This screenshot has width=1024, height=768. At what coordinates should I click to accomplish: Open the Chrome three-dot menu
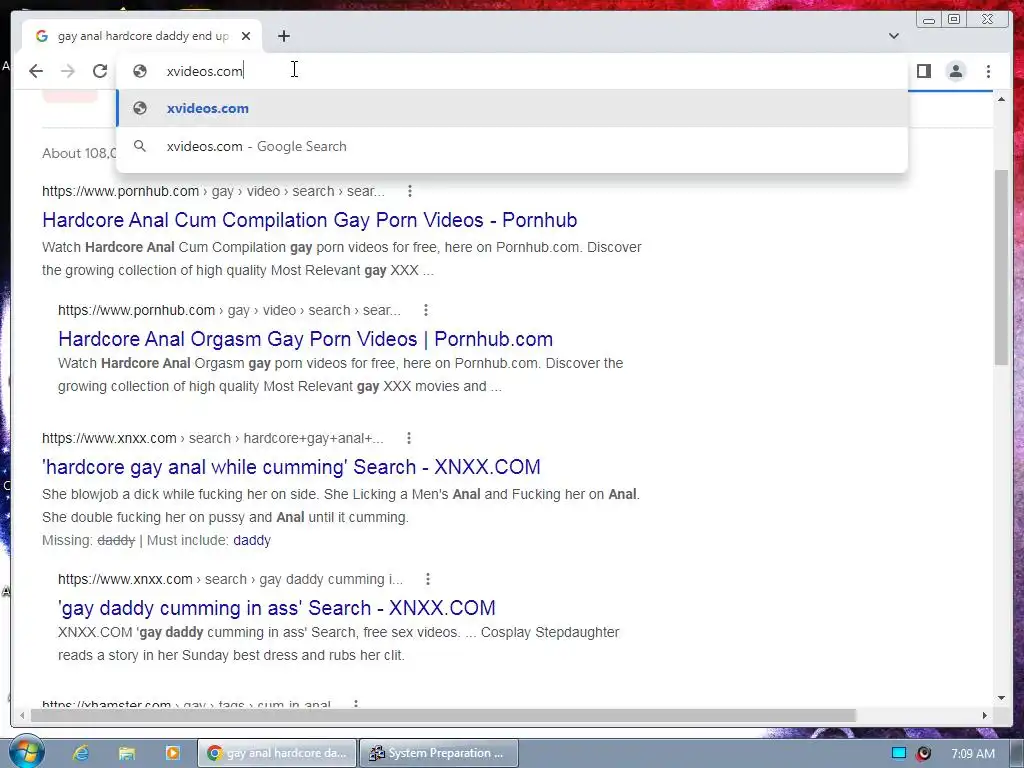(988, 71)
